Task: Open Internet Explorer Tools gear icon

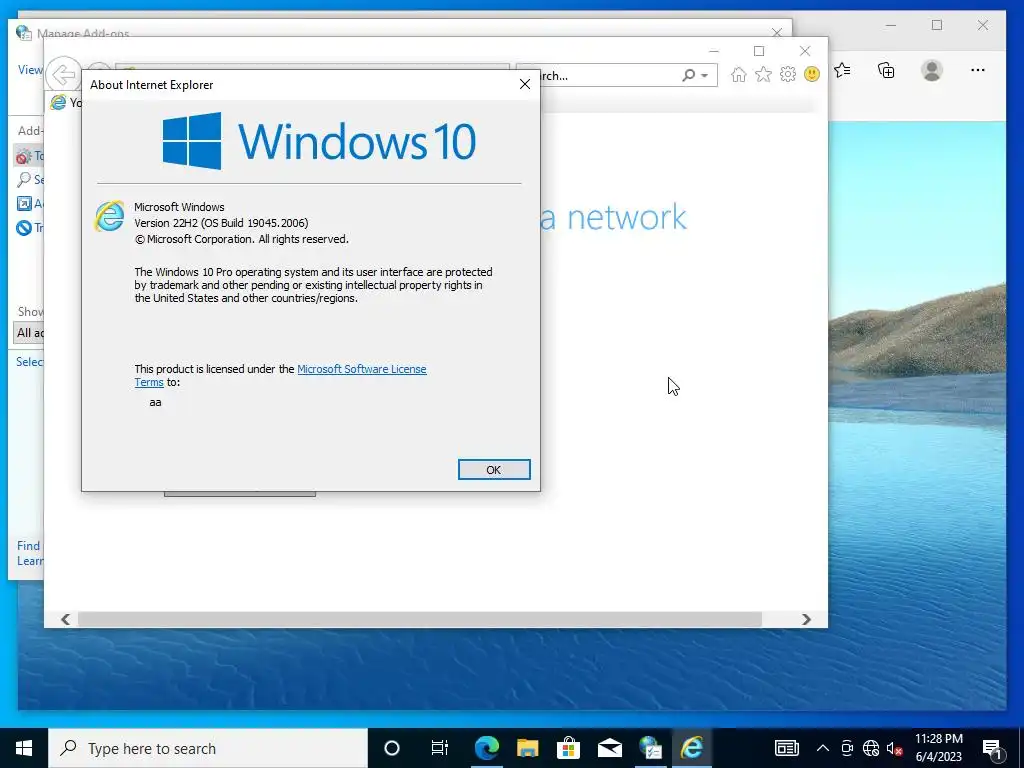Action: (788, 75)
